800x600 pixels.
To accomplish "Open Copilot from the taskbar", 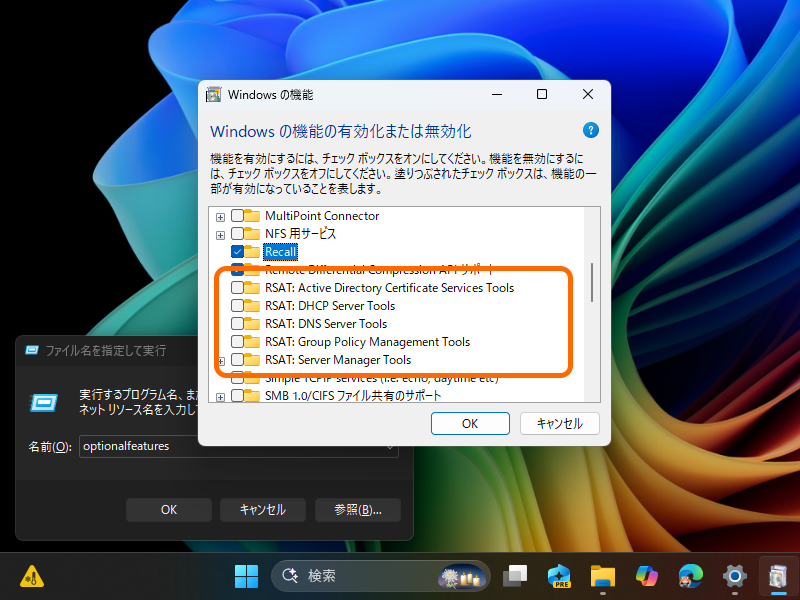I will point(646,576).
